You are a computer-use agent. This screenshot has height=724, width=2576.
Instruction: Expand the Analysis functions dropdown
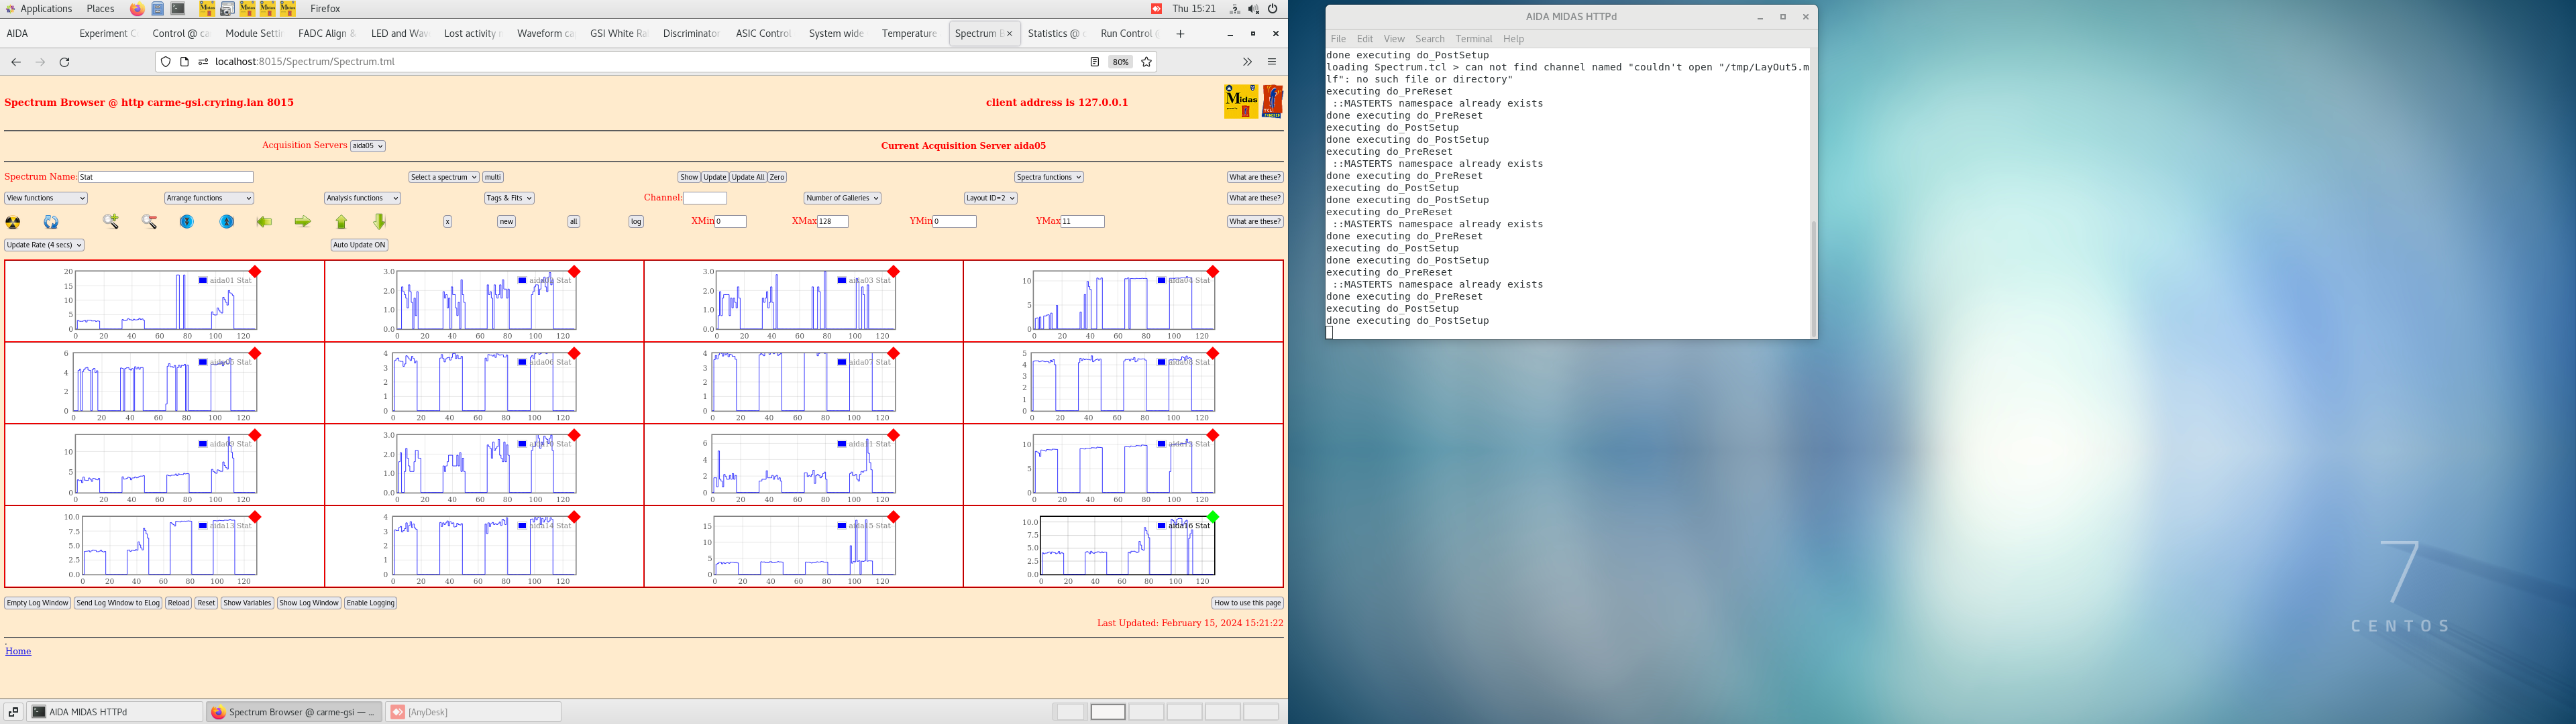click(362, 198)
